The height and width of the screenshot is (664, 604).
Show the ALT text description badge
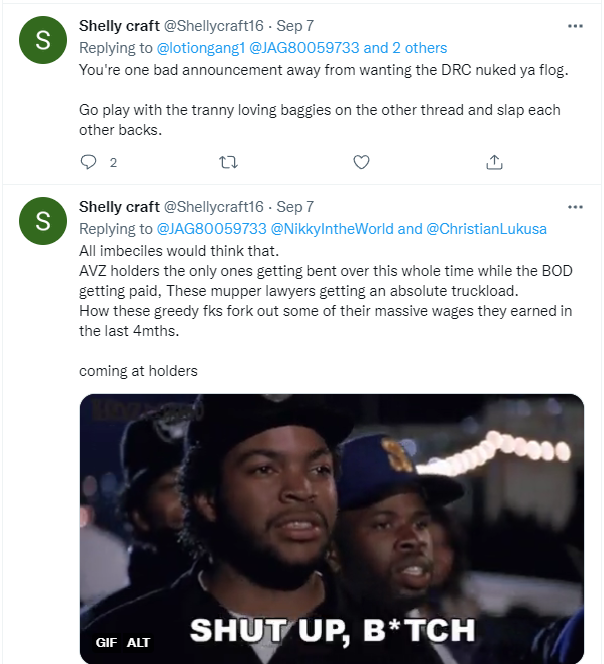click(x=138, y=642)
